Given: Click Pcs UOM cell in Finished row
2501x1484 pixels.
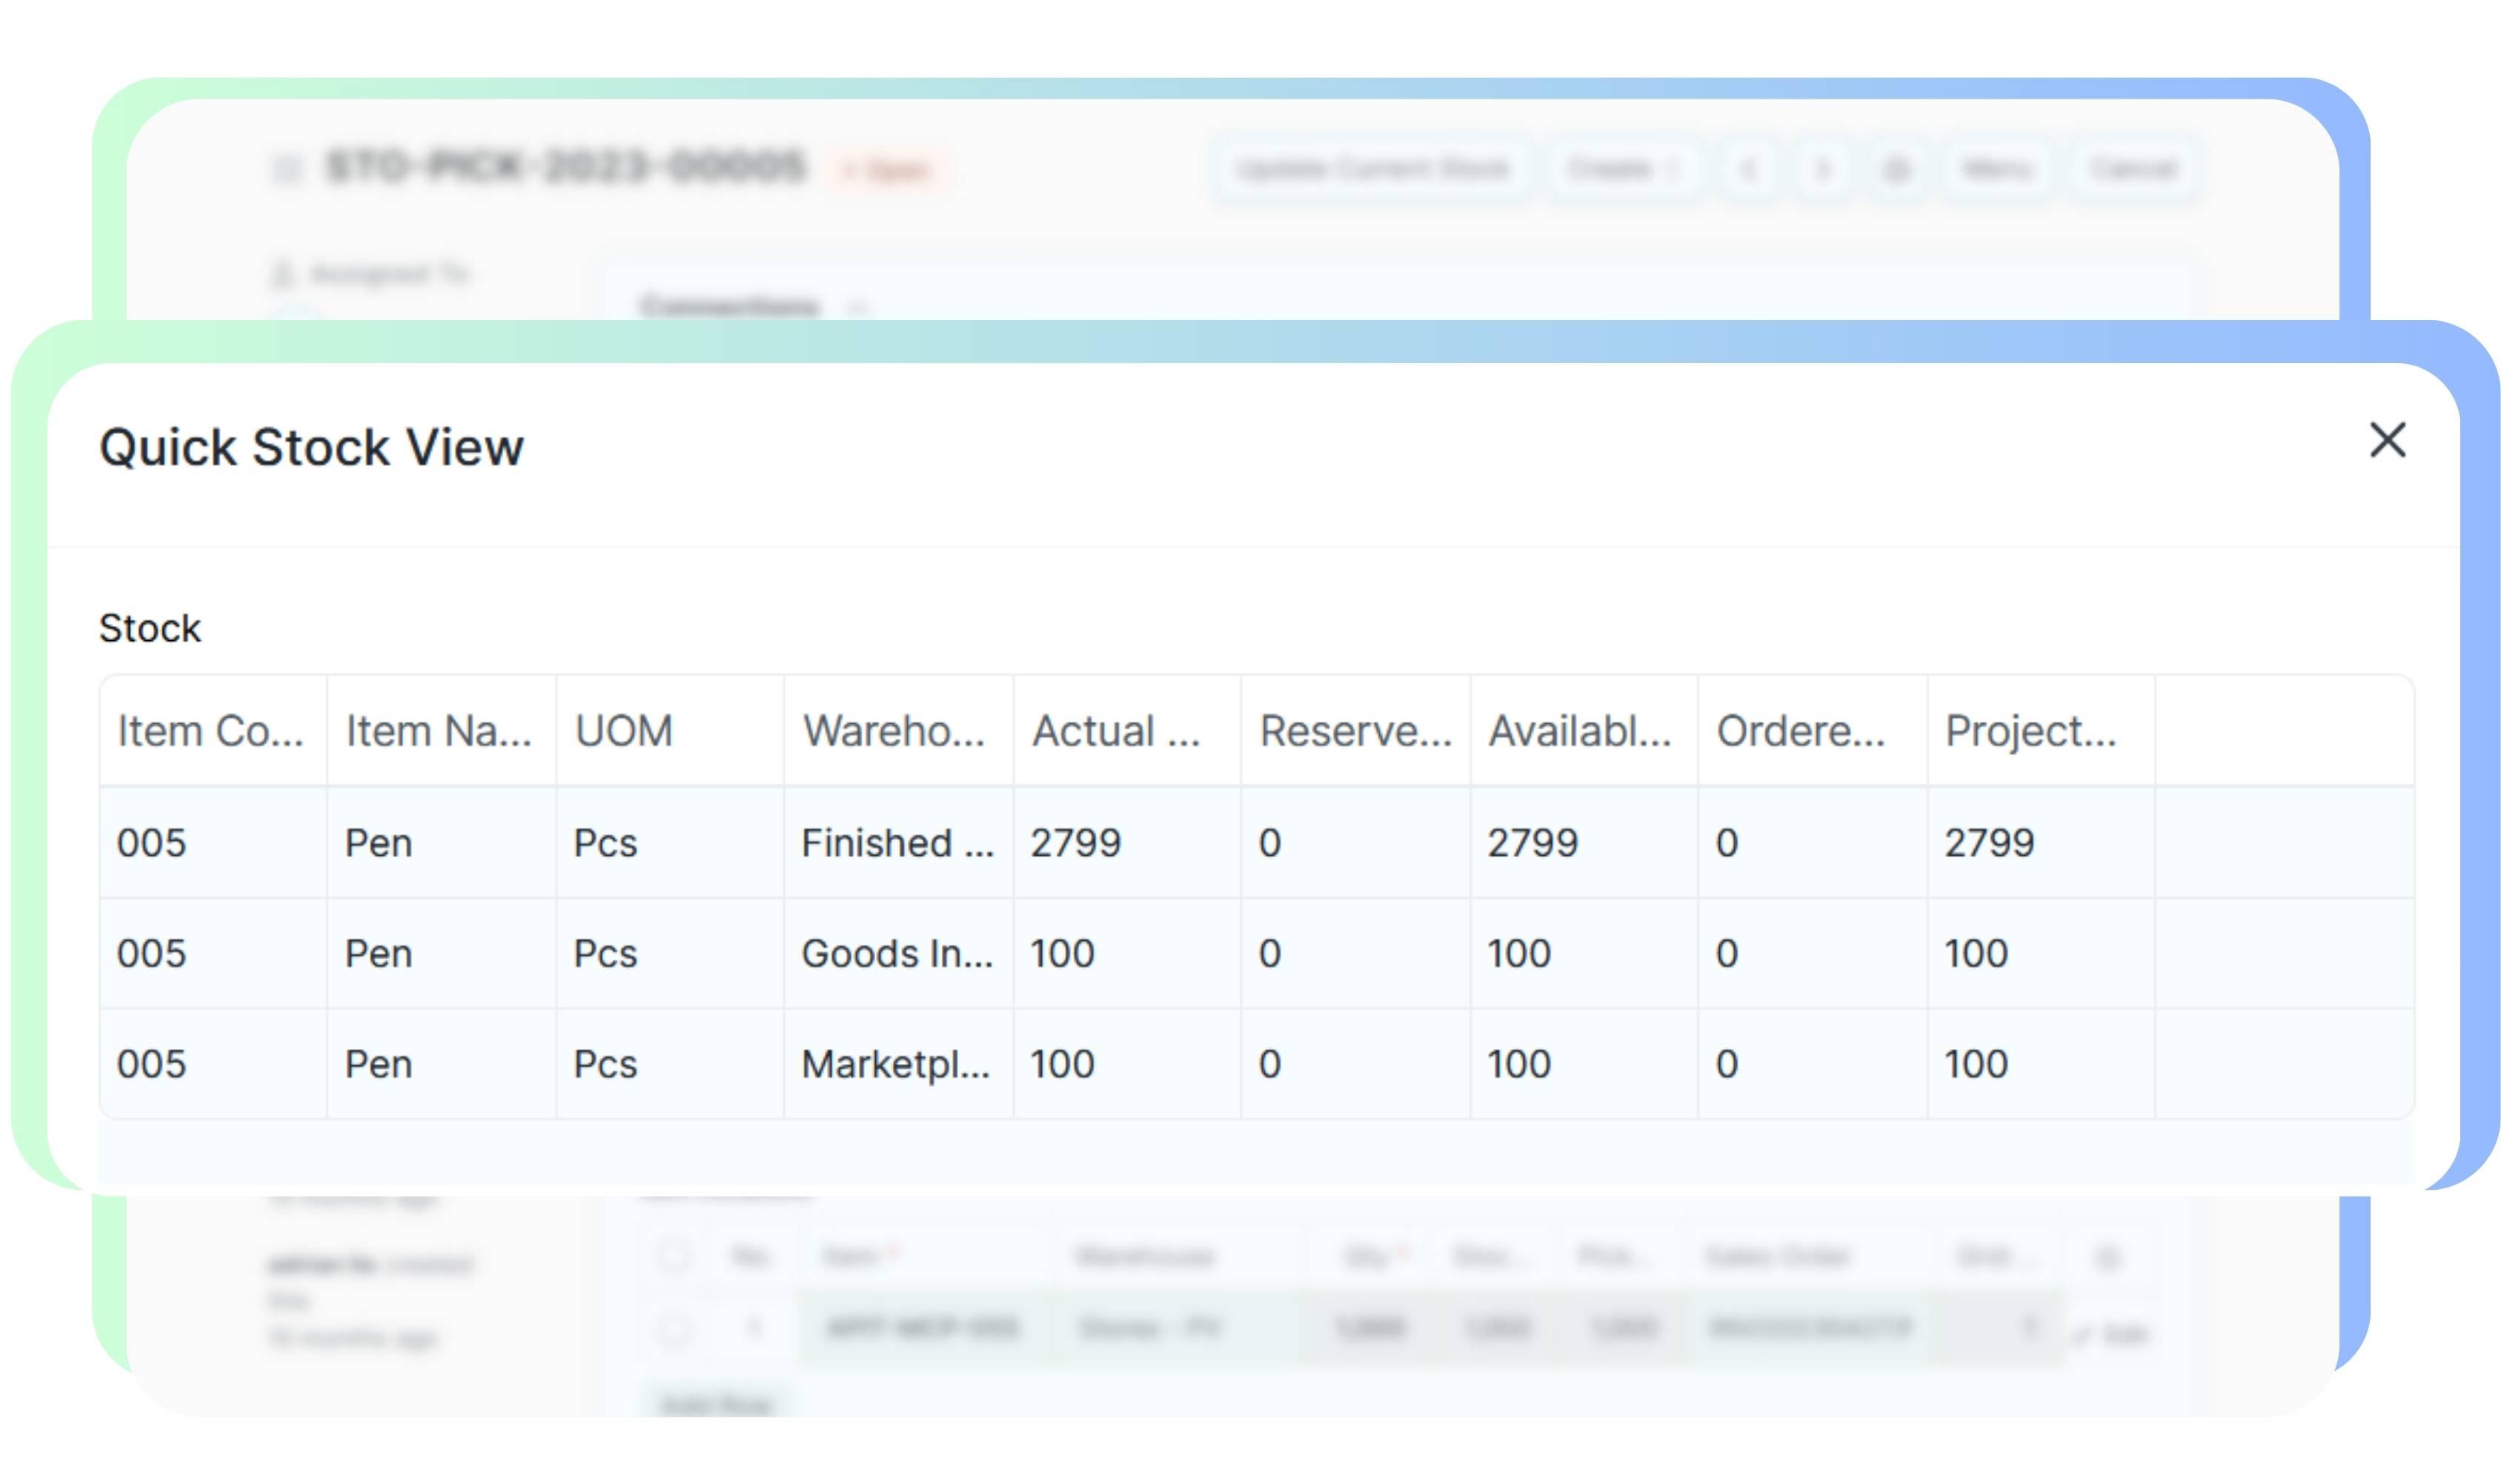Looking at the screenshot, I should (605, 843).
